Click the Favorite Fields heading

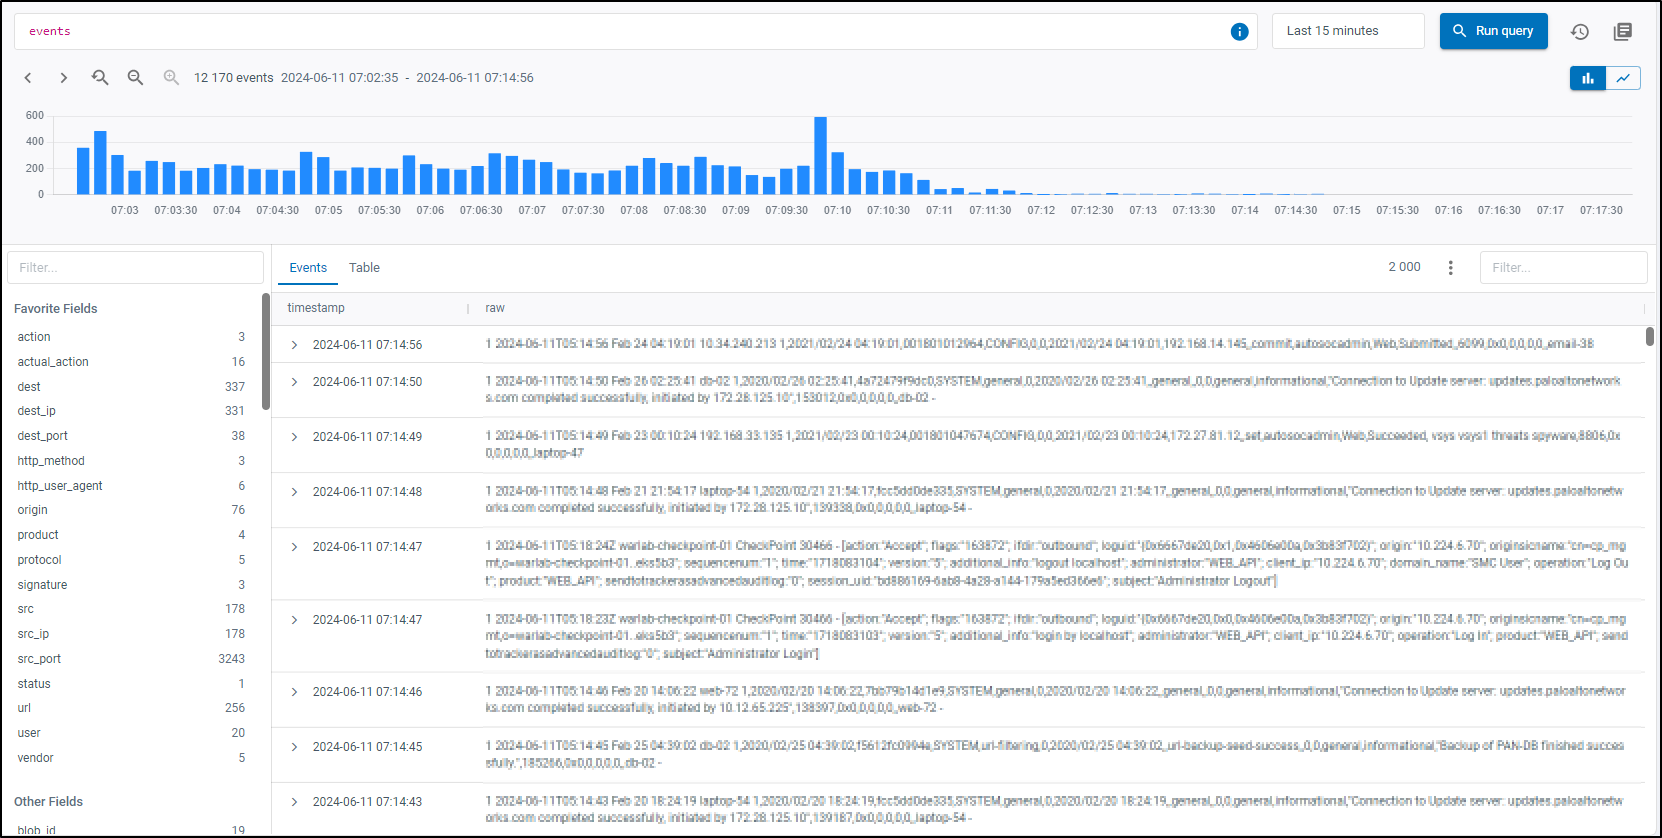coord(56,309)
